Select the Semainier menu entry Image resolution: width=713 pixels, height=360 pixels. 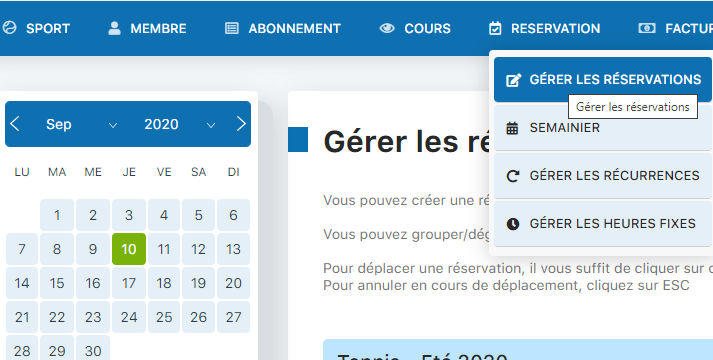(x=603, y=128)
